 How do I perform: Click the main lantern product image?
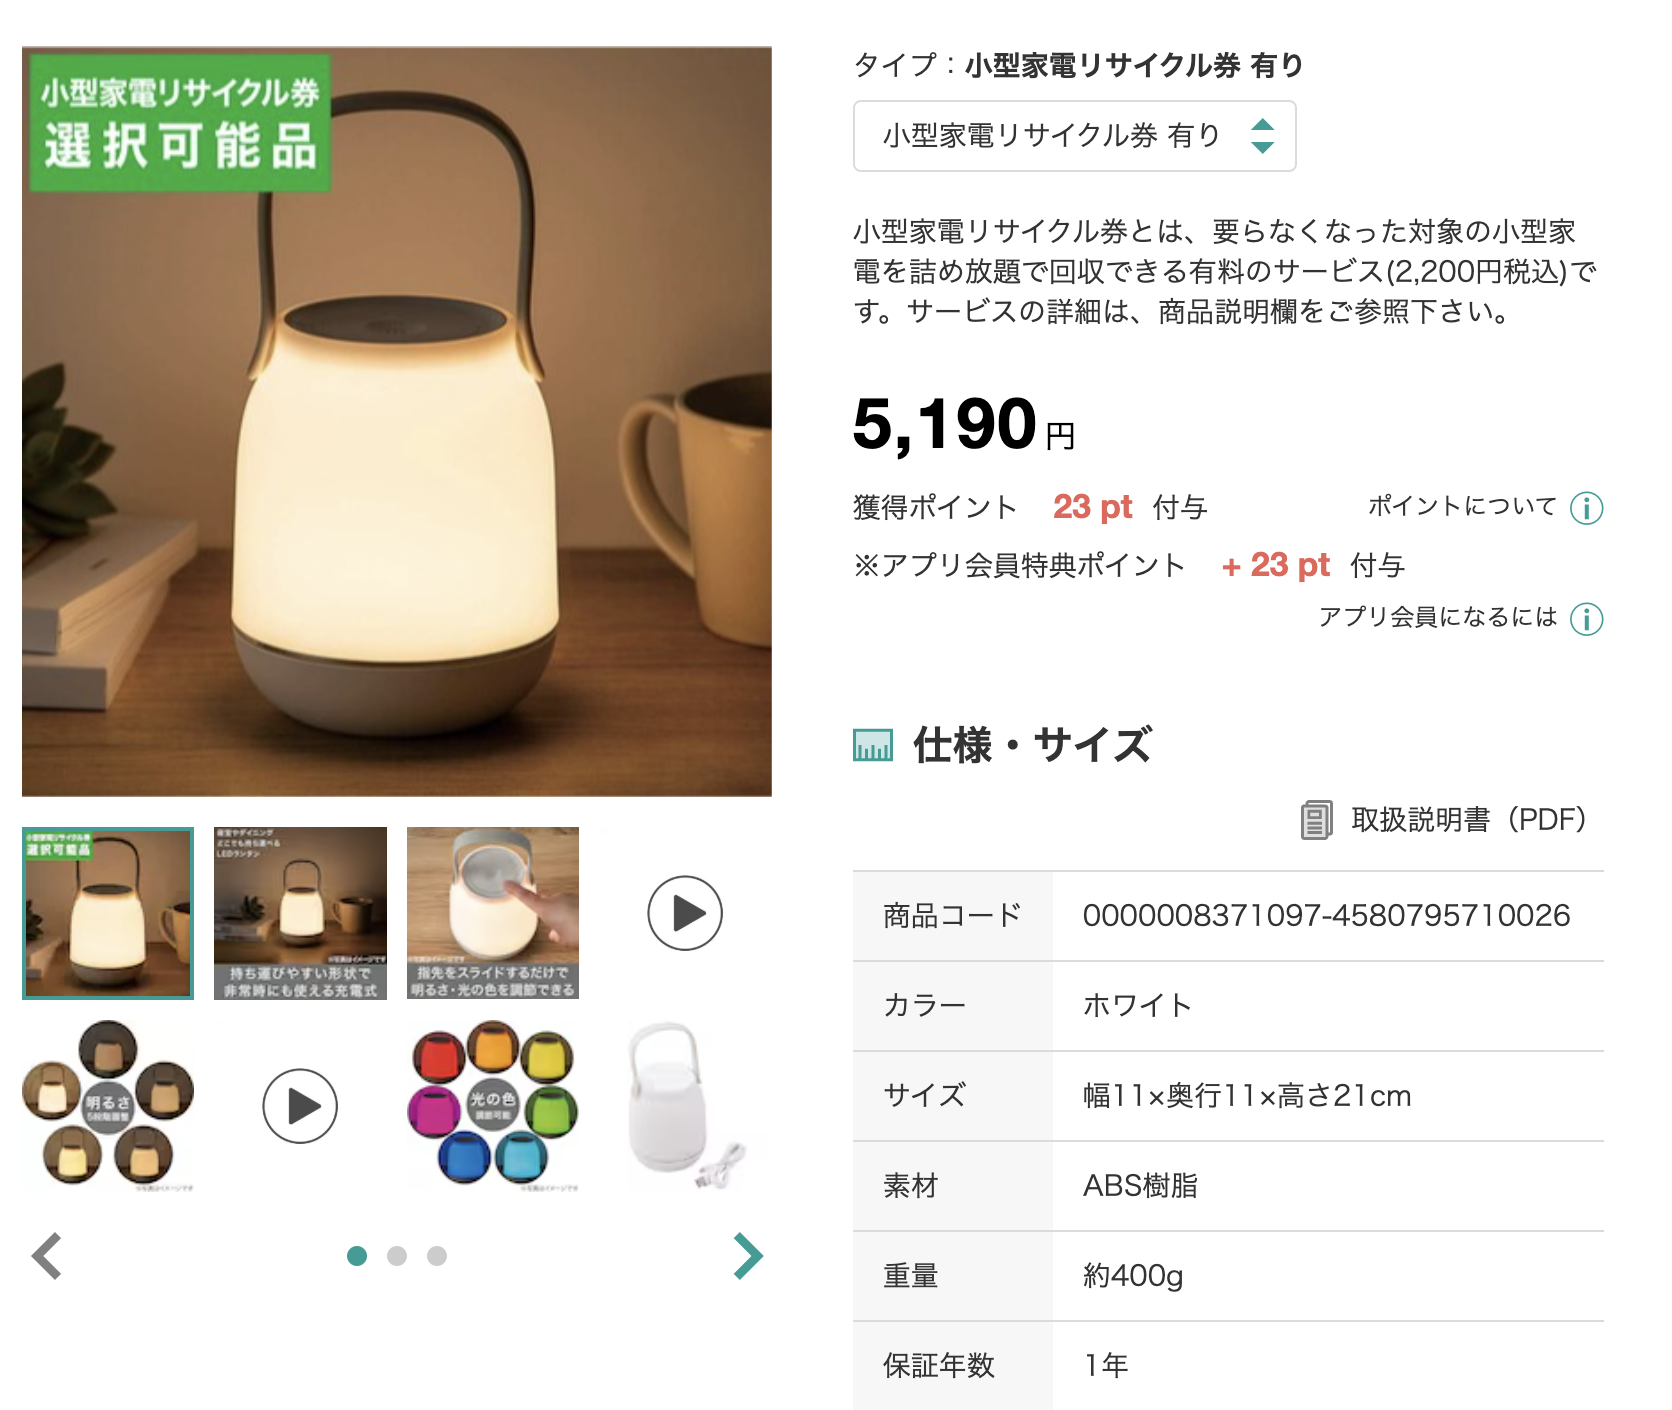pyautogui.click(x=397, y=422)
